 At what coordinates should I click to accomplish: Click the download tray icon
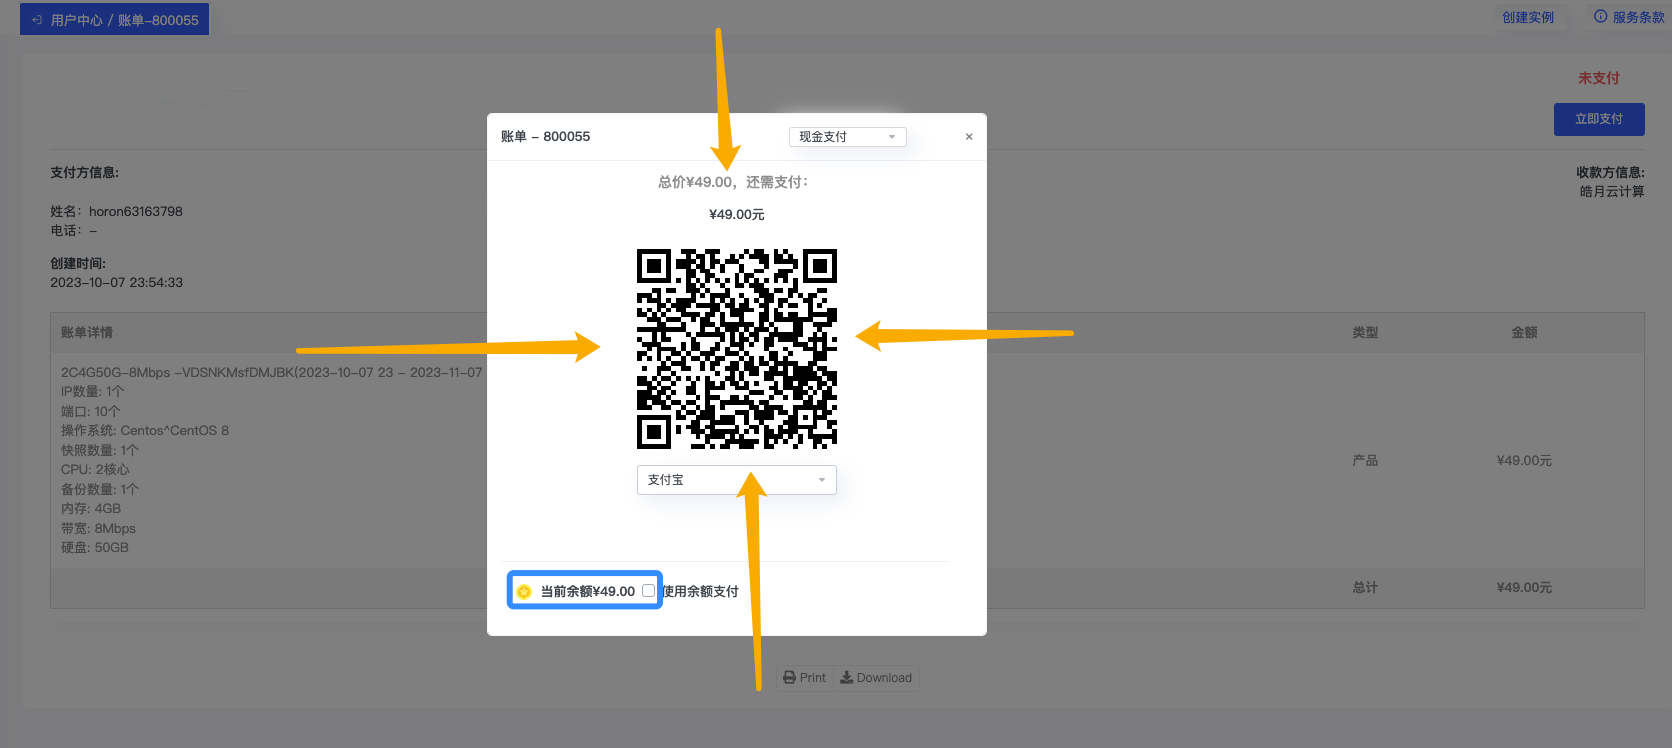tap(846, 678)
